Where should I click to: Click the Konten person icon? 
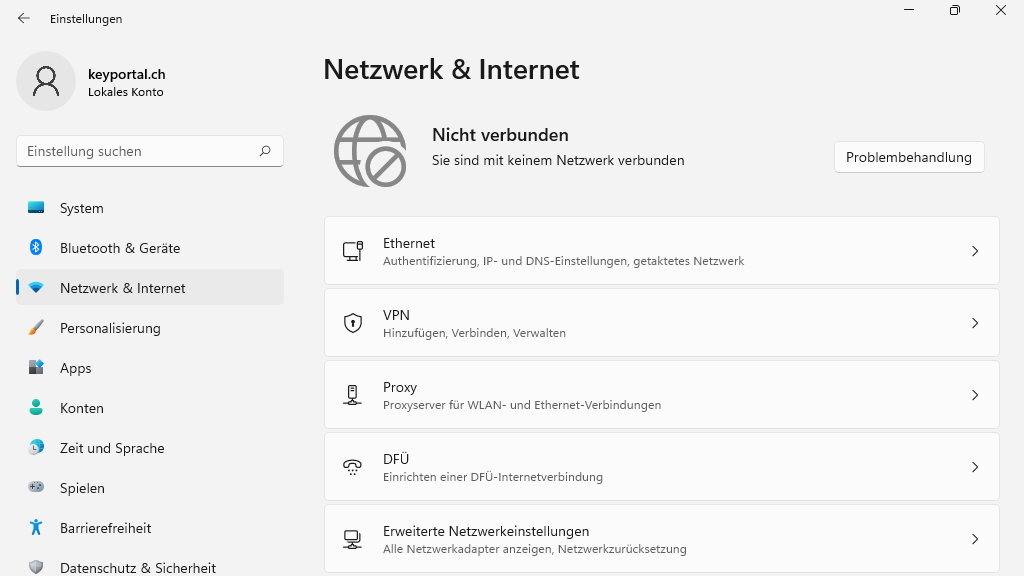coord(36,408)
